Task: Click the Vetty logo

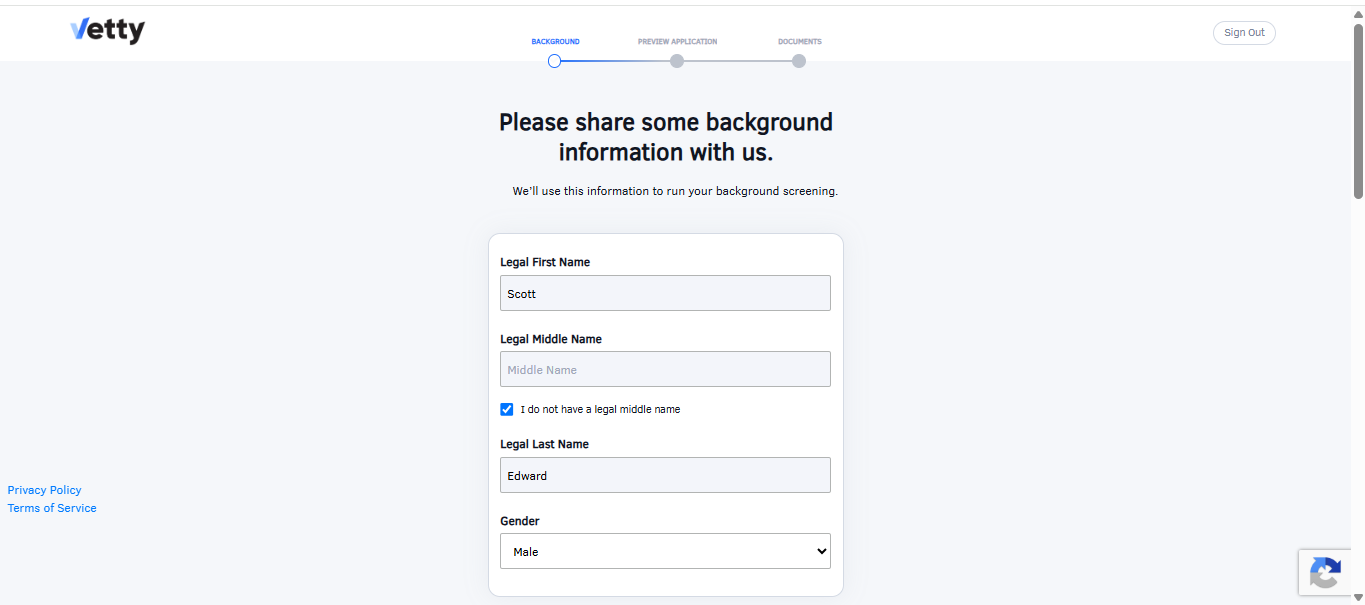Action: 108,31
